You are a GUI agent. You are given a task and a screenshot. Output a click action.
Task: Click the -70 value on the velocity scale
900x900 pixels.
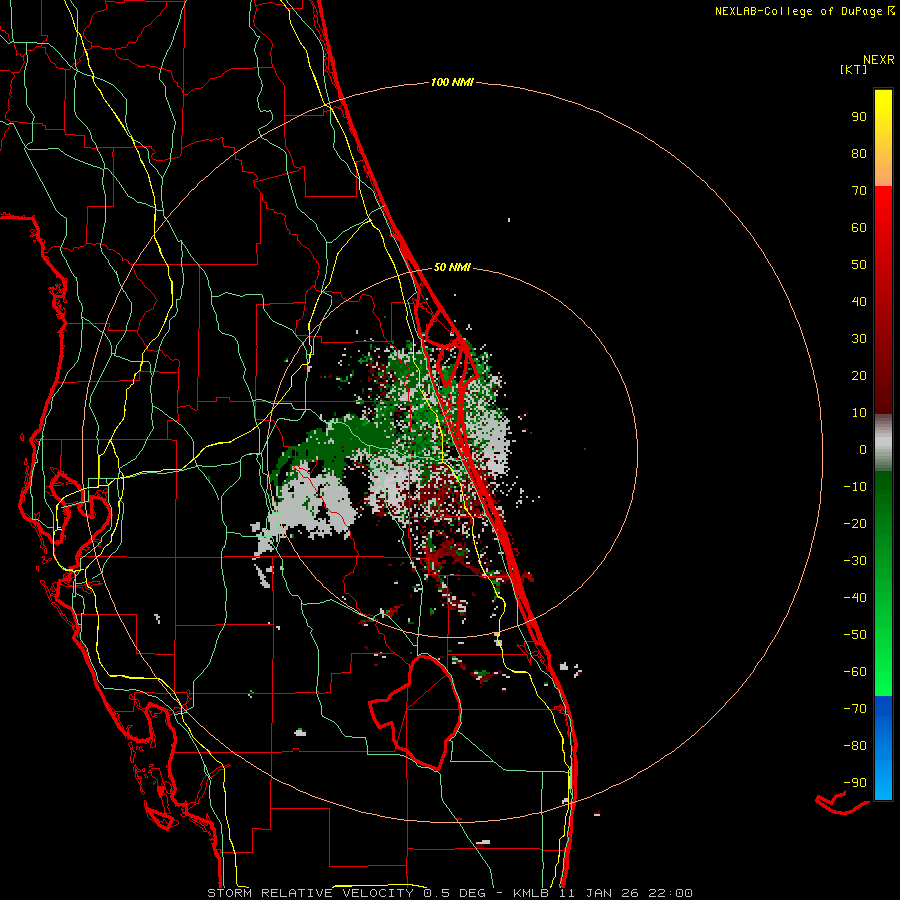pos(855,709)
